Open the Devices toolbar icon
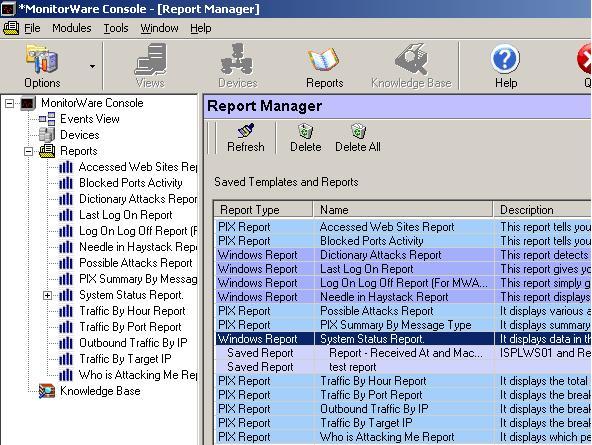This screenshot has width=592, height=445. click(237, 66)
